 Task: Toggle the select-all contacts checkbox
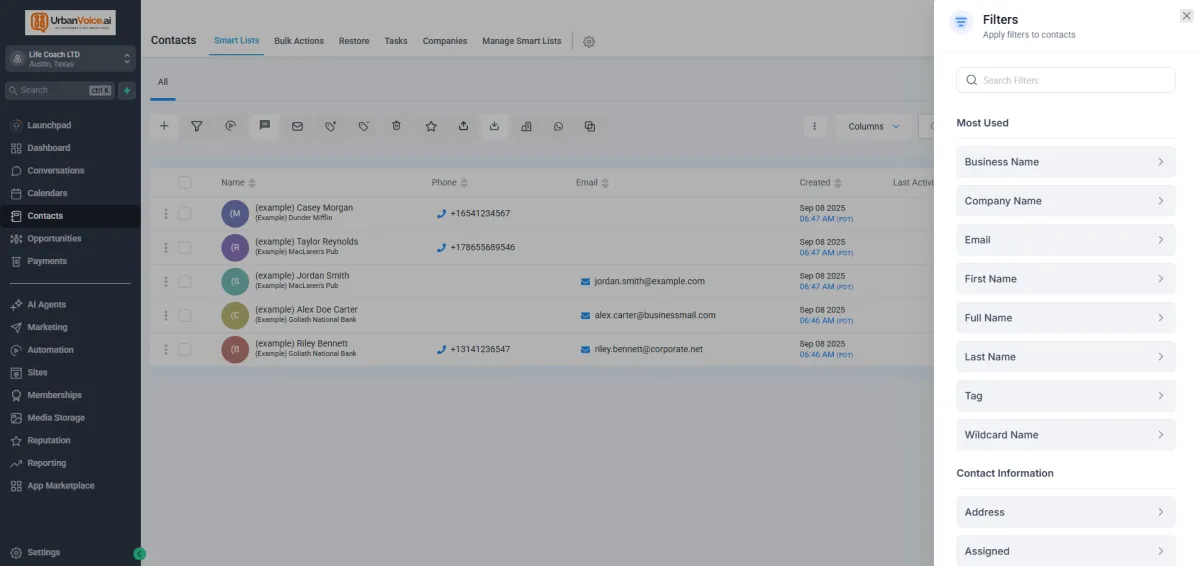tap(184, 182)
